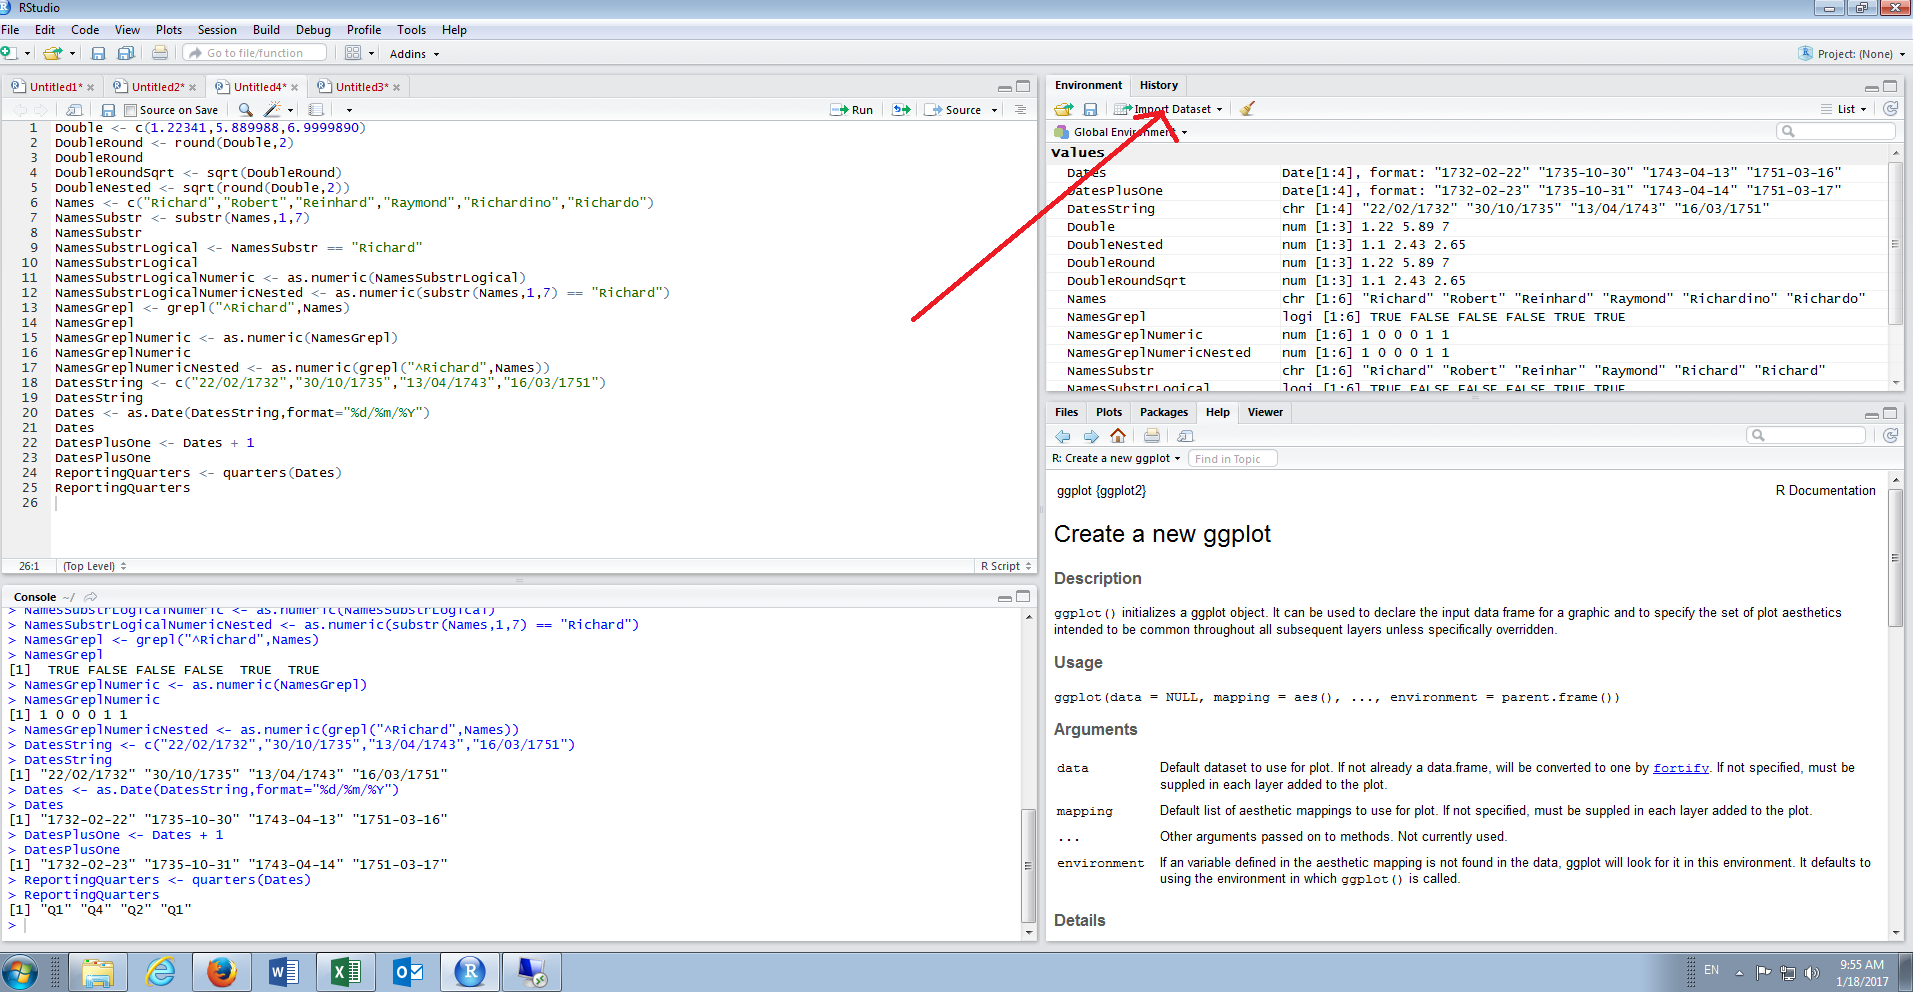The image size is (1913, 992).
Task: Open the (Top Level) scope navigator
Action: point(94,566)
